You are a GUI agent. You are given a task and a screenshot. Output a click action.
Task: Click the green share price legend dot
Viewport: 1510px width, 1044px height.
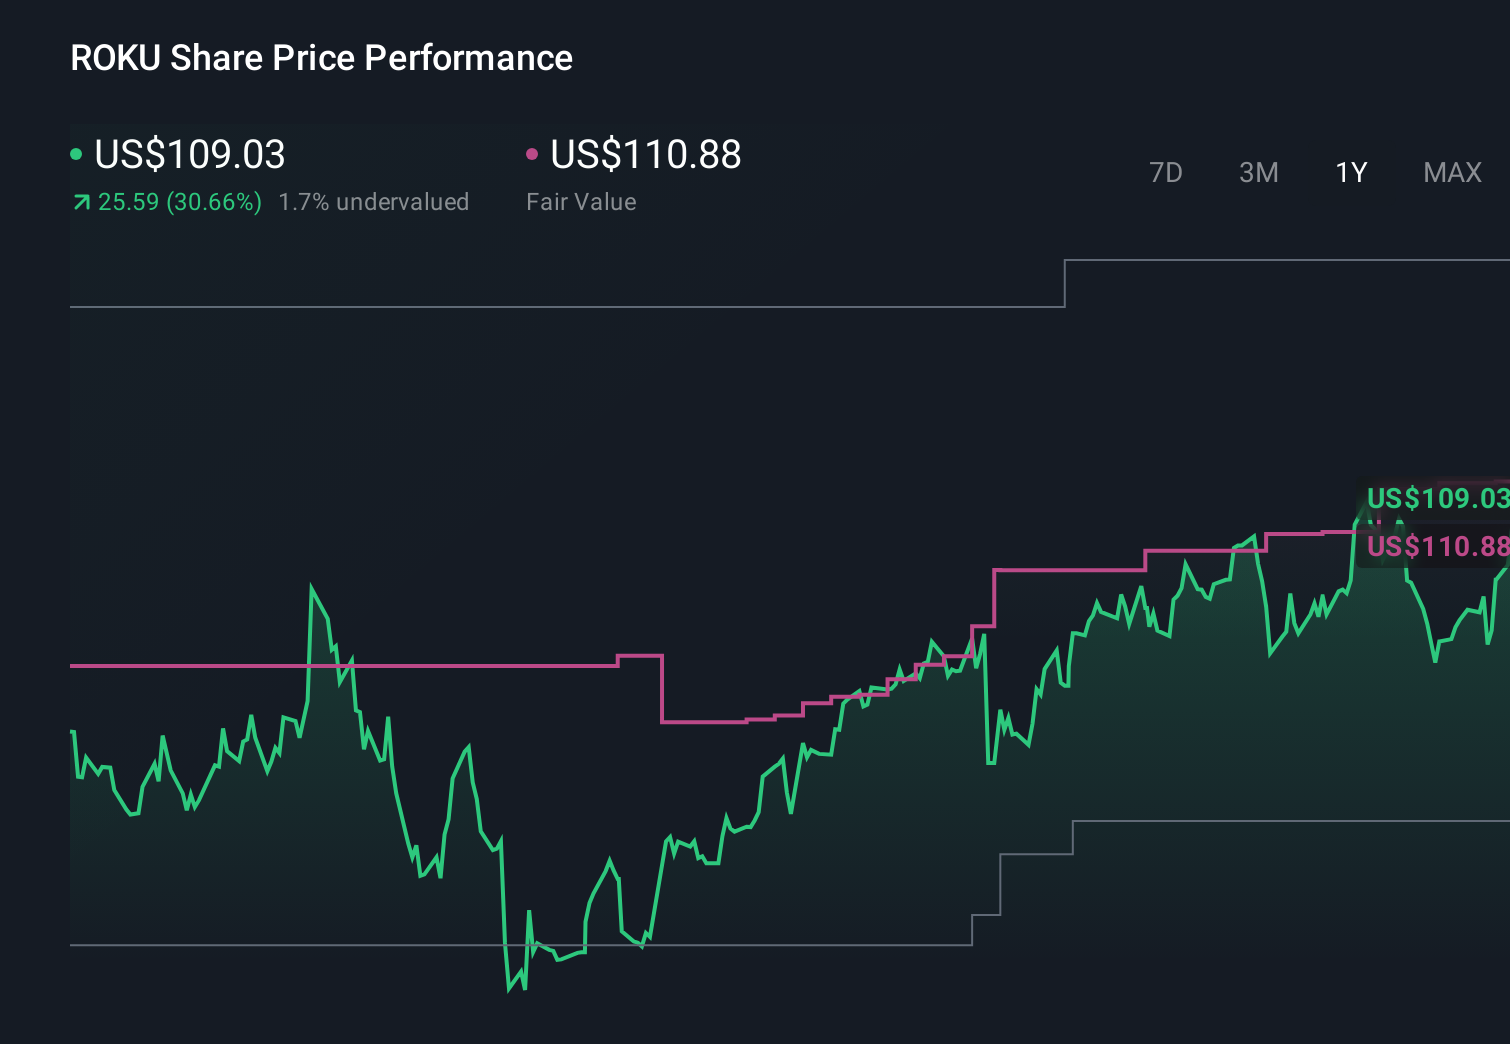point(75,153)
